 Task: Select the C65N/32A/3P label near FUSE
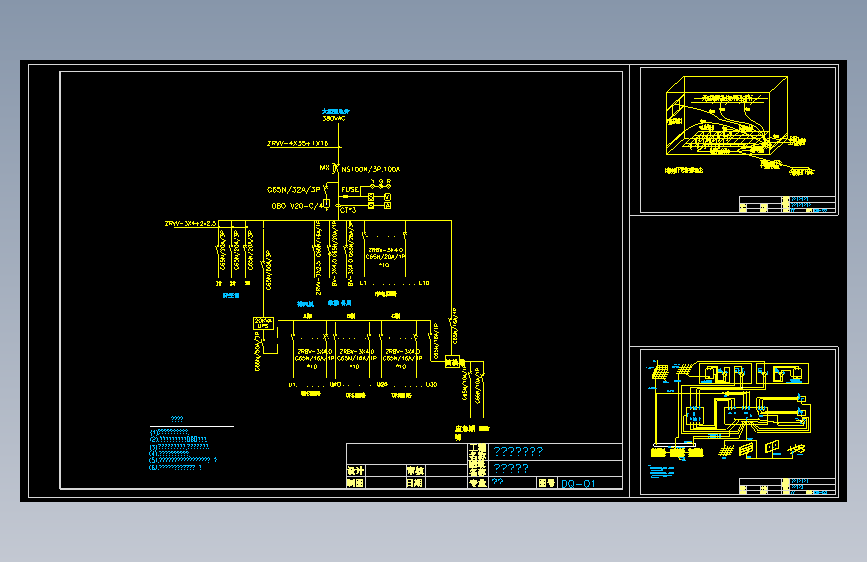click(294, 190)
